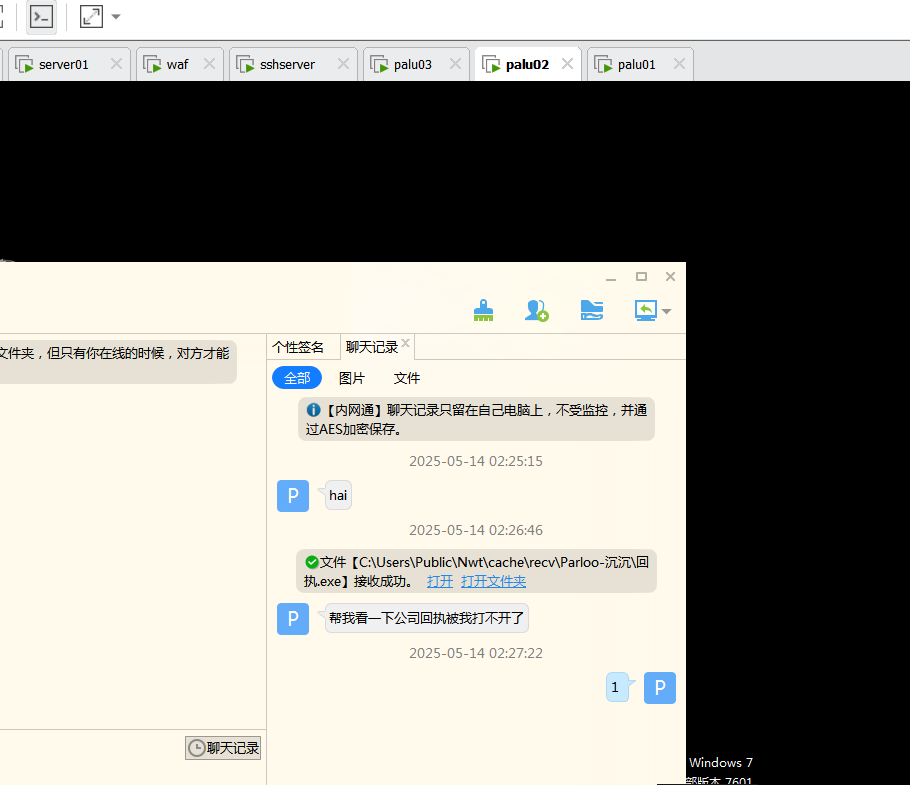Switch to the 个性签名 tab
910x785 pixels.
(x=298, y=347)
